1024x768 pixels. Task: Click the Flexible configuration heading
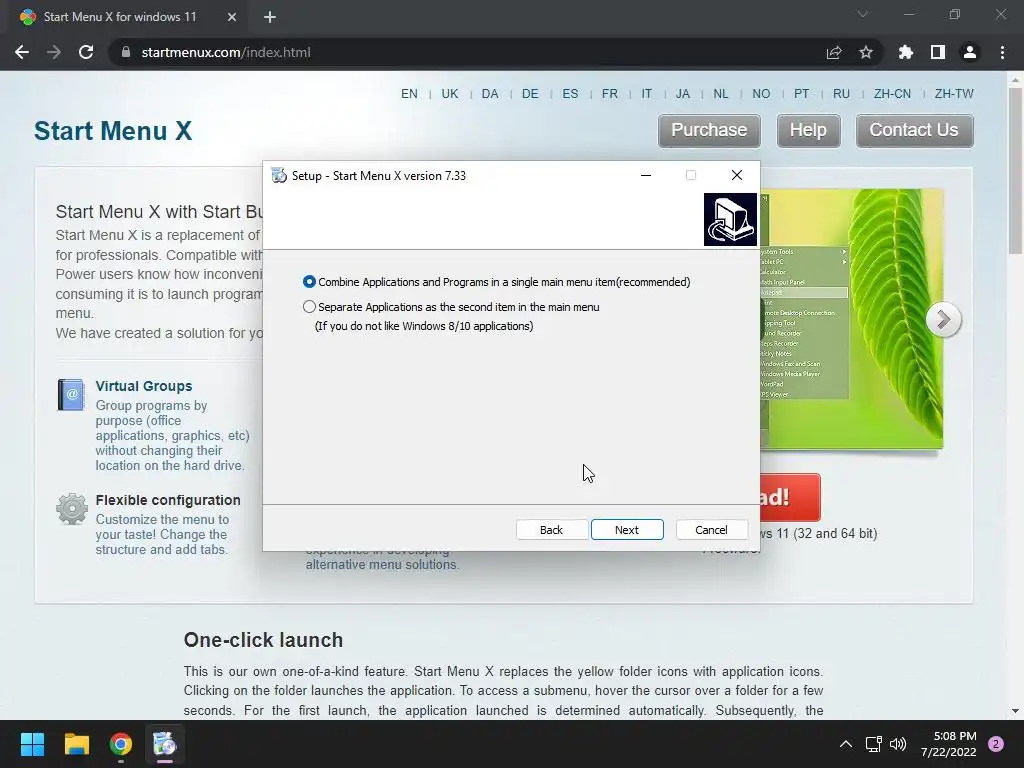(168, 500)
